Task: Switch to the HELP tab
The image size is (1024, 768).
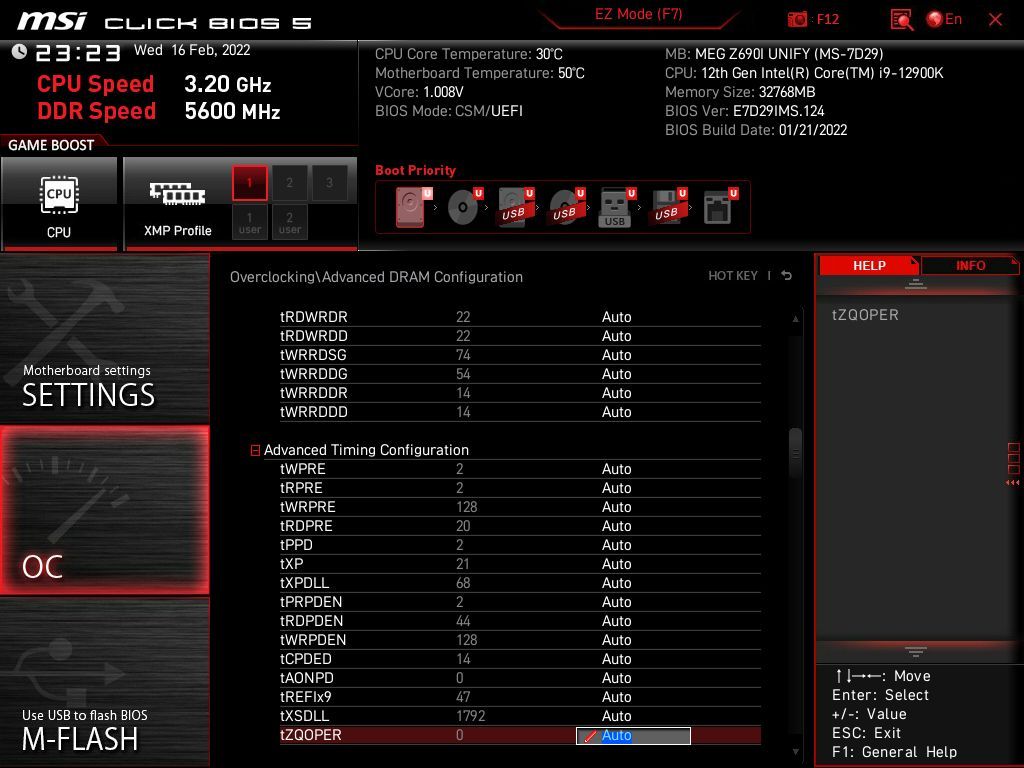Action: coord(869,265)
